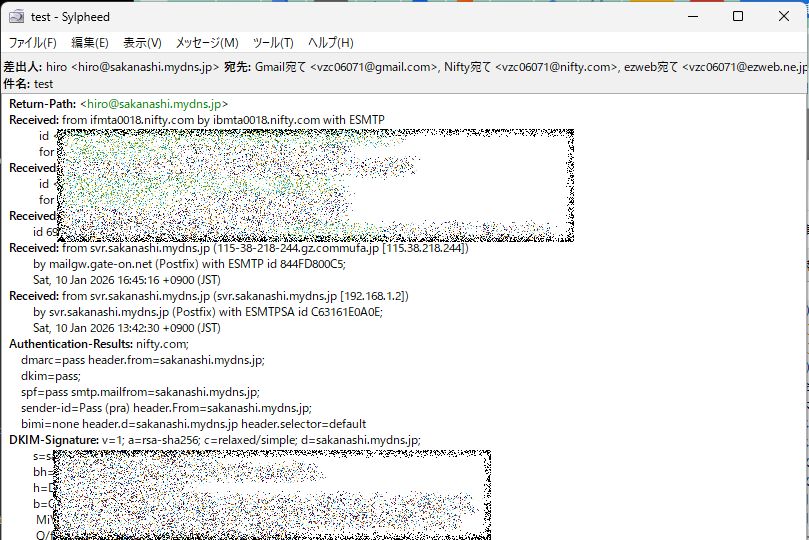Open the ヘルプ(H) menu
Image resolution: width=809 pixels, height=540 pixels.
pyautogui.click(x=330, y=43)
